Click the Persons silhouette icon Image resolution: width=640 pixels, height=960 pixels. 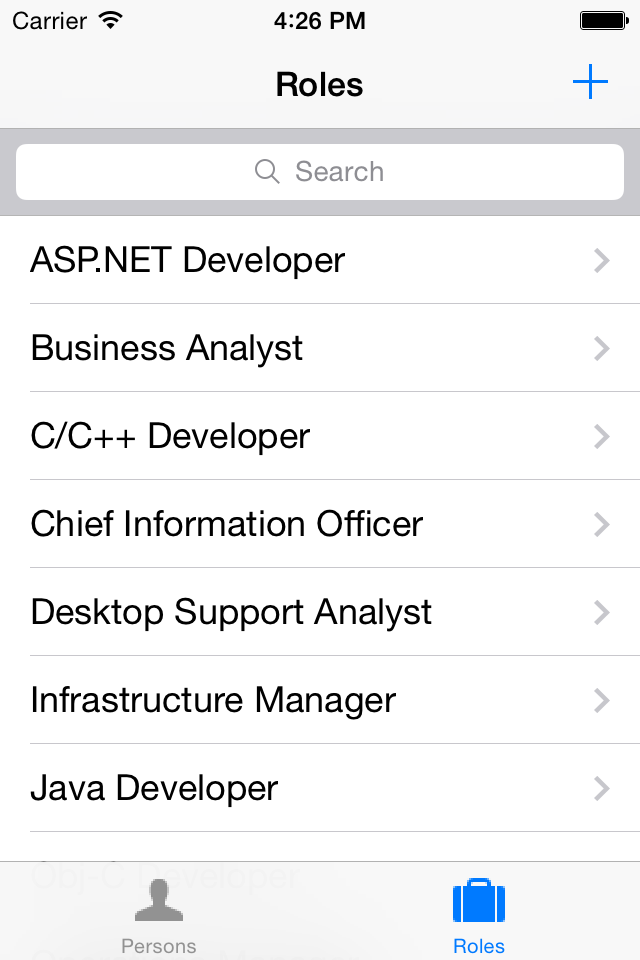(x=159, y=899)
